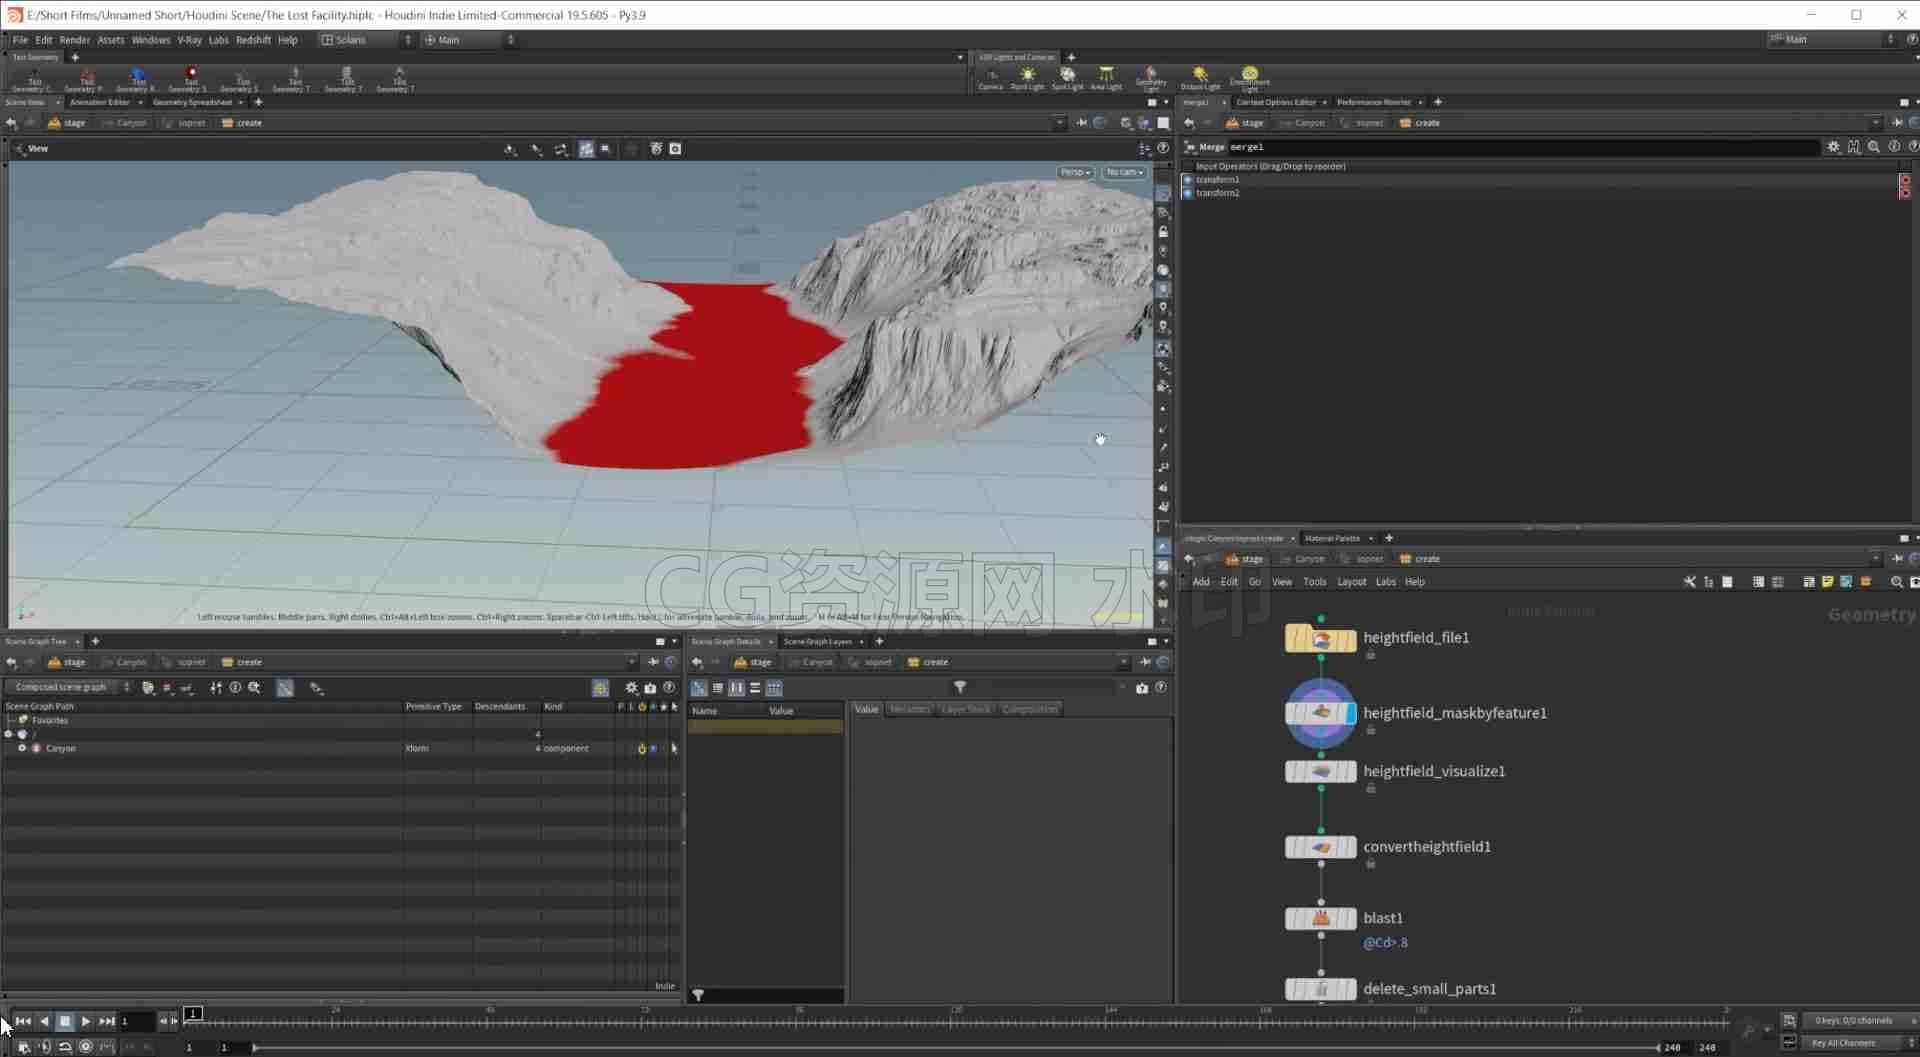Image resolution: width=1920 pixels, height=1057 pixels.
Task: Click the Scene Graph Tree settings gear
Action: (x=631, y=688)
